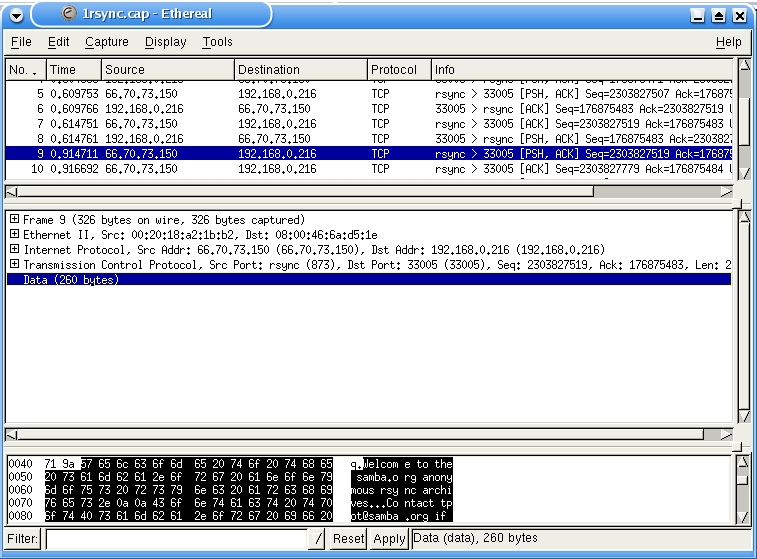The width and height of the screenshot is (757, 559).
Task: Click the Reset filter button
Action: [348, 539]
